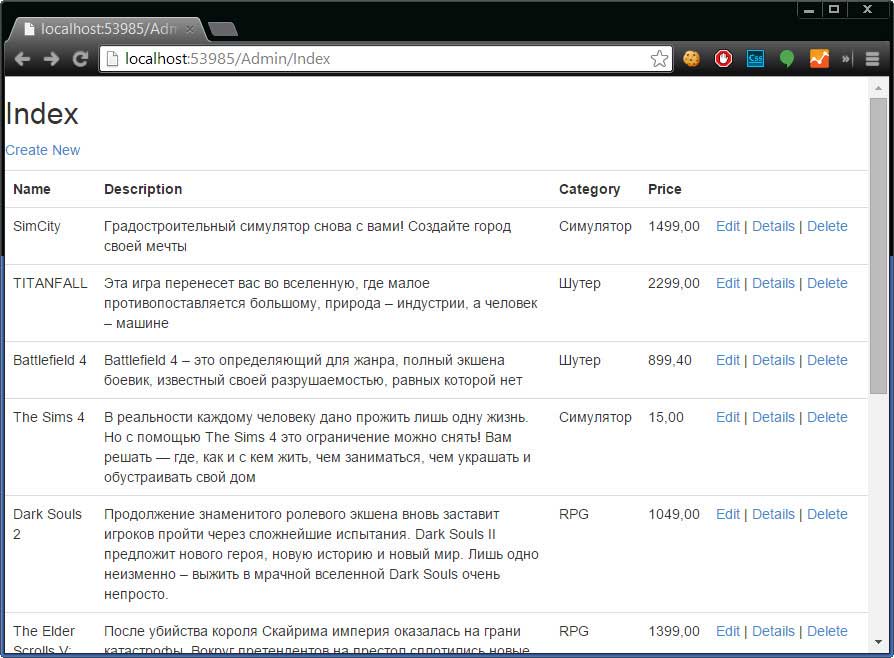Click the Description column header

pos(143,189)
